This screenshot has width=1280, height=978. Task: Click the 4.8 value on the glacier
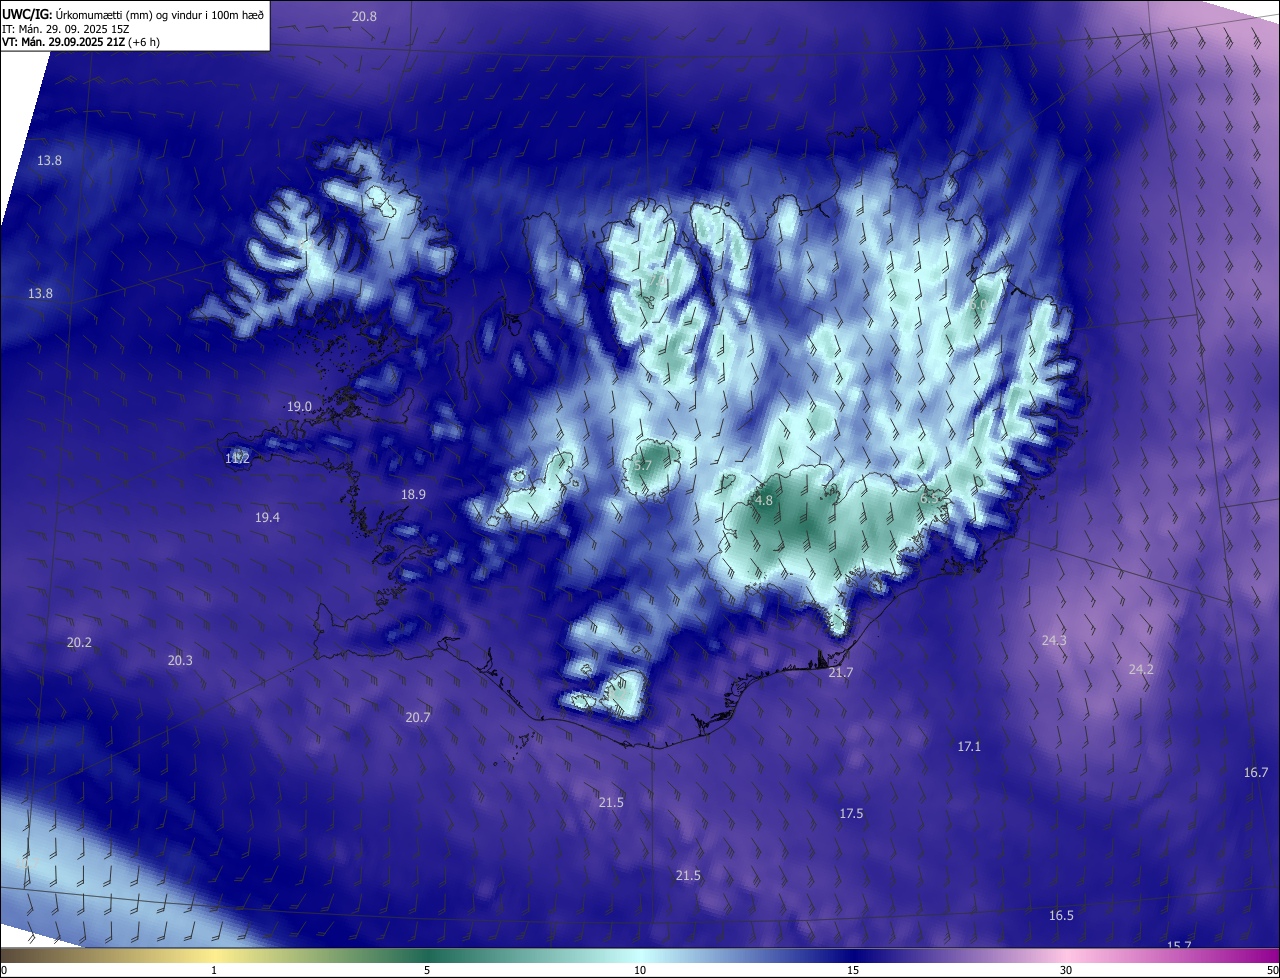tap(763, 500)
